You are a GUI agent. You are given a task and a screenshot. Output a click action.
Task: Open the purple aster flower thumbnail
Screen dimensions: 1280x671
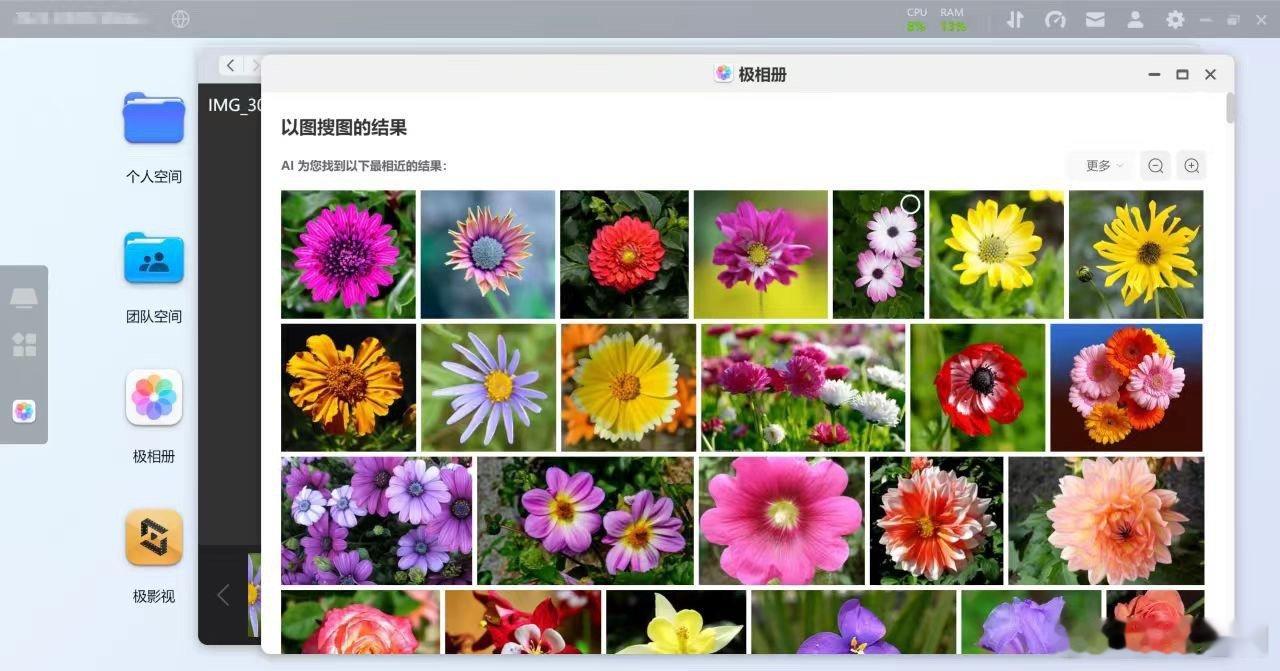[488, 387]
